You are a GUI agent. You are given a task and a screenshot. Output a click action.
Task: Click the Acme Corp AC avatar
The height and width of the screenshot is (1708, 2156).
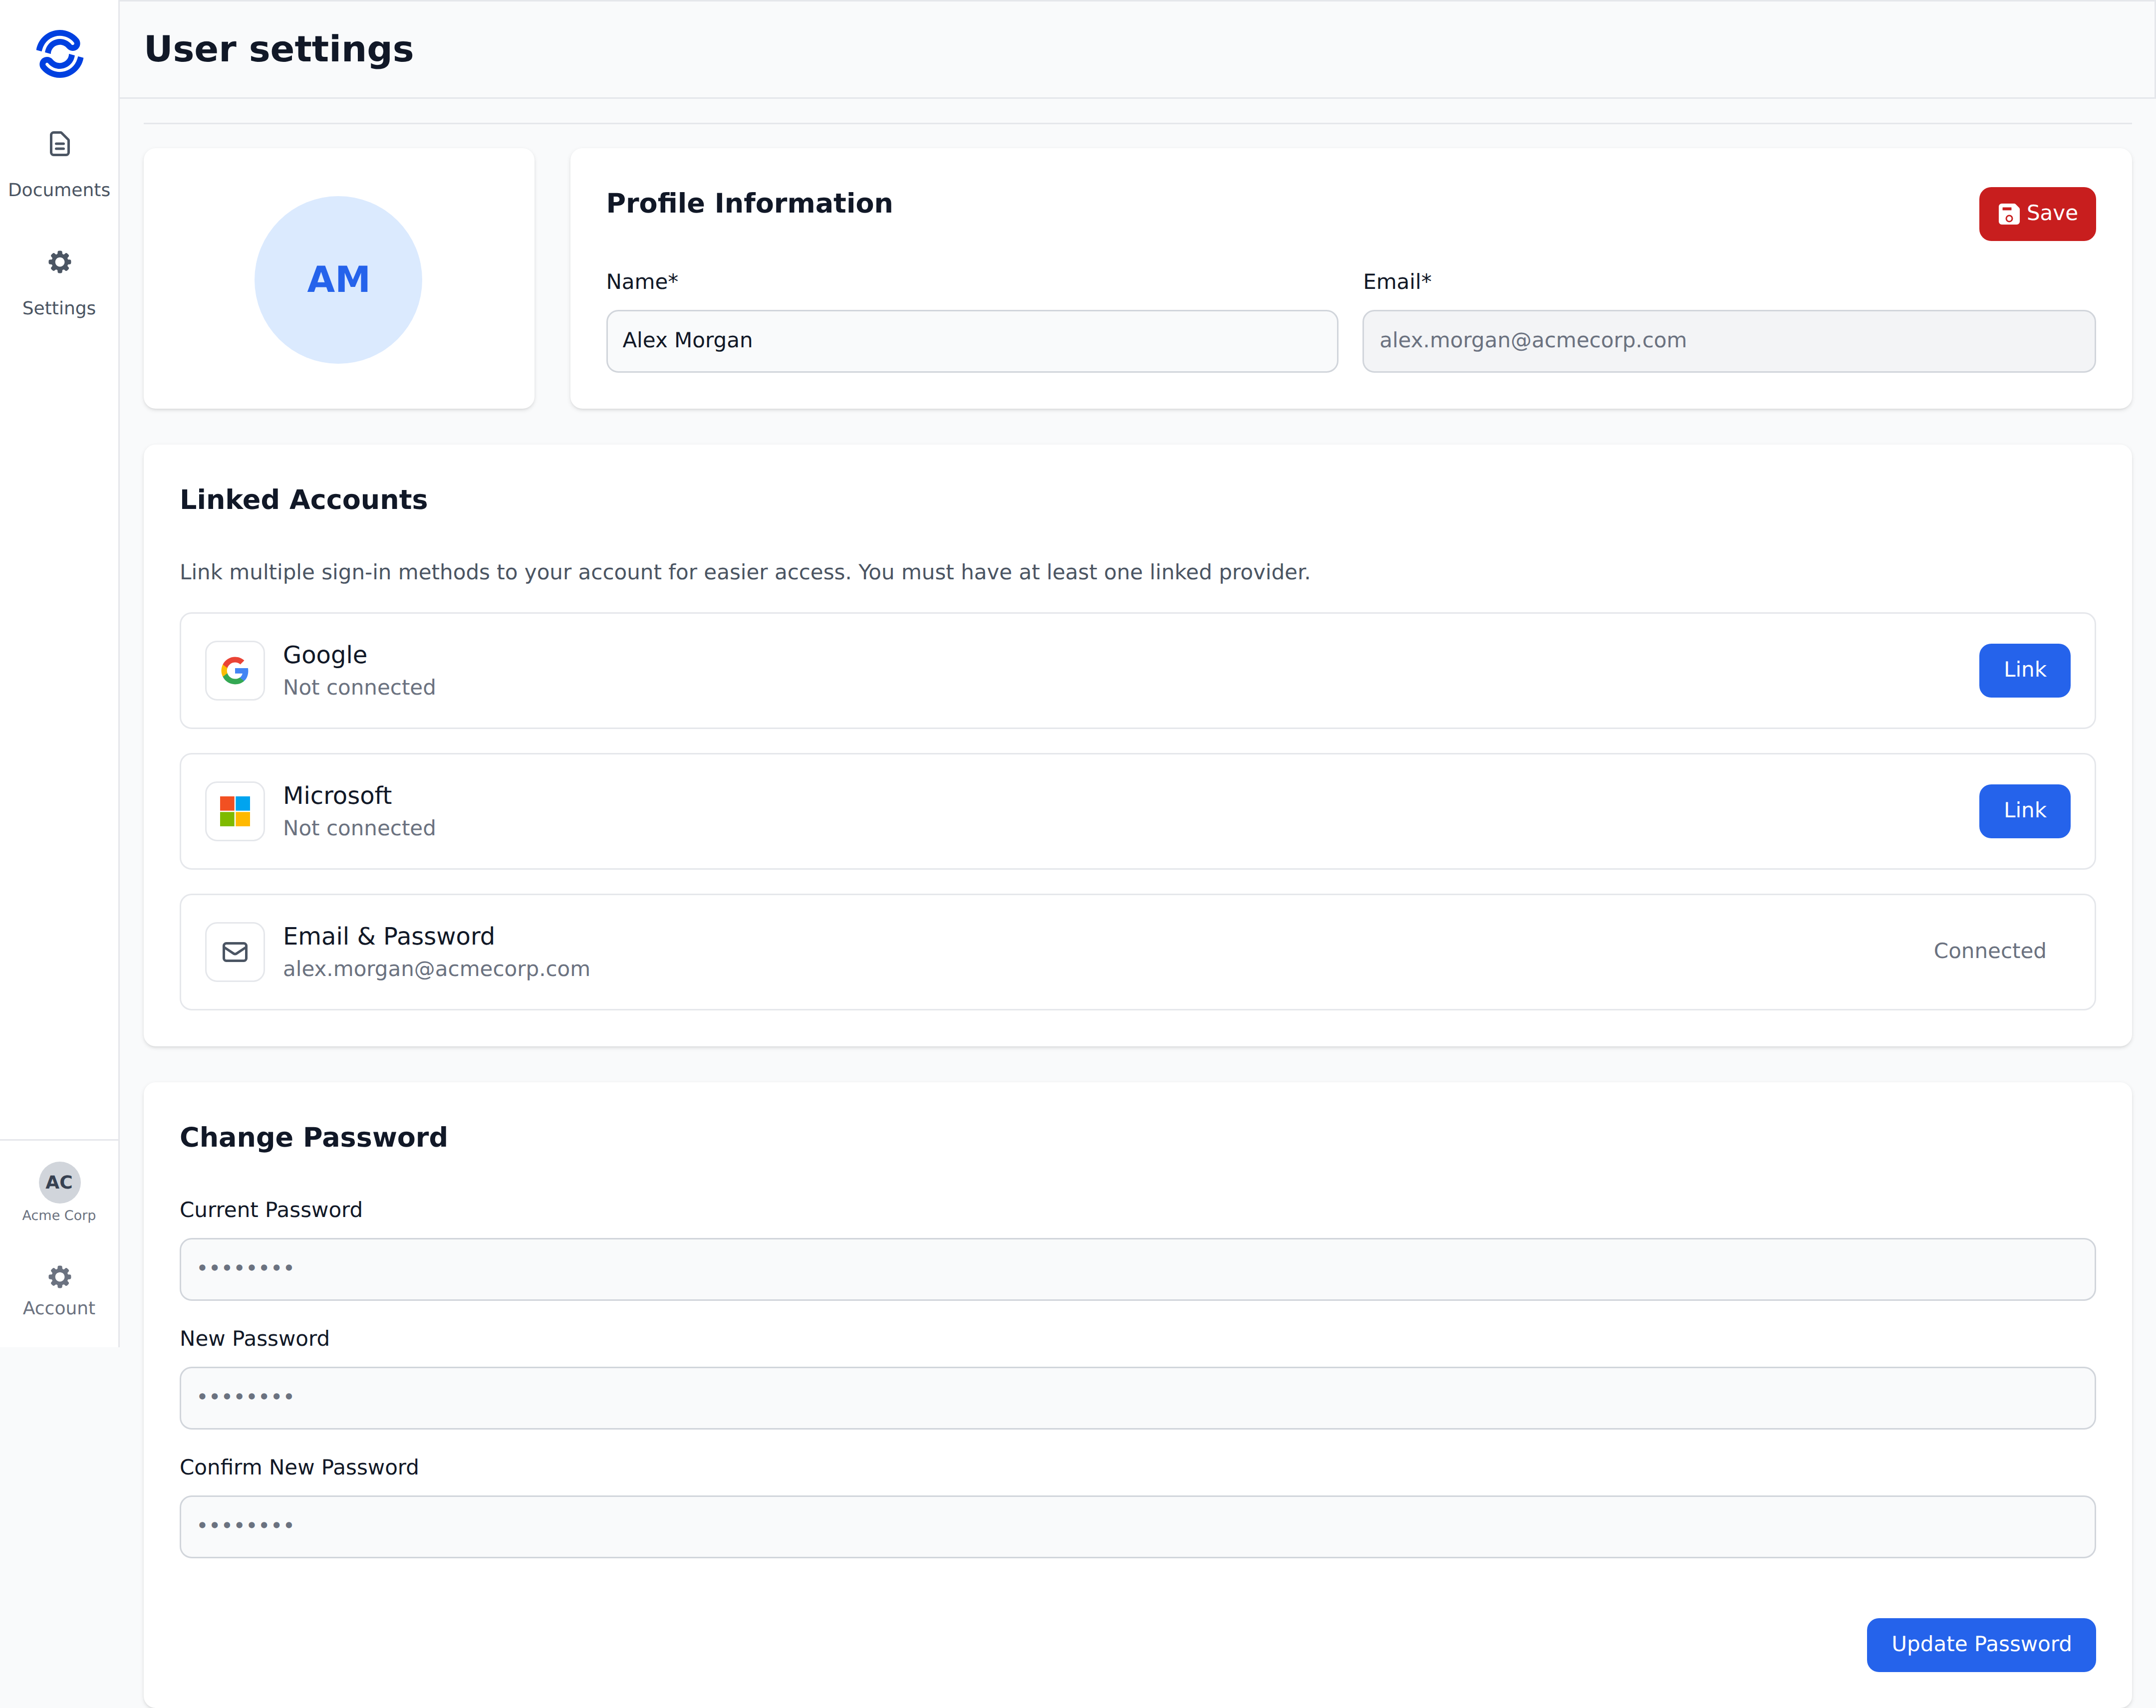coord(59,1182)
